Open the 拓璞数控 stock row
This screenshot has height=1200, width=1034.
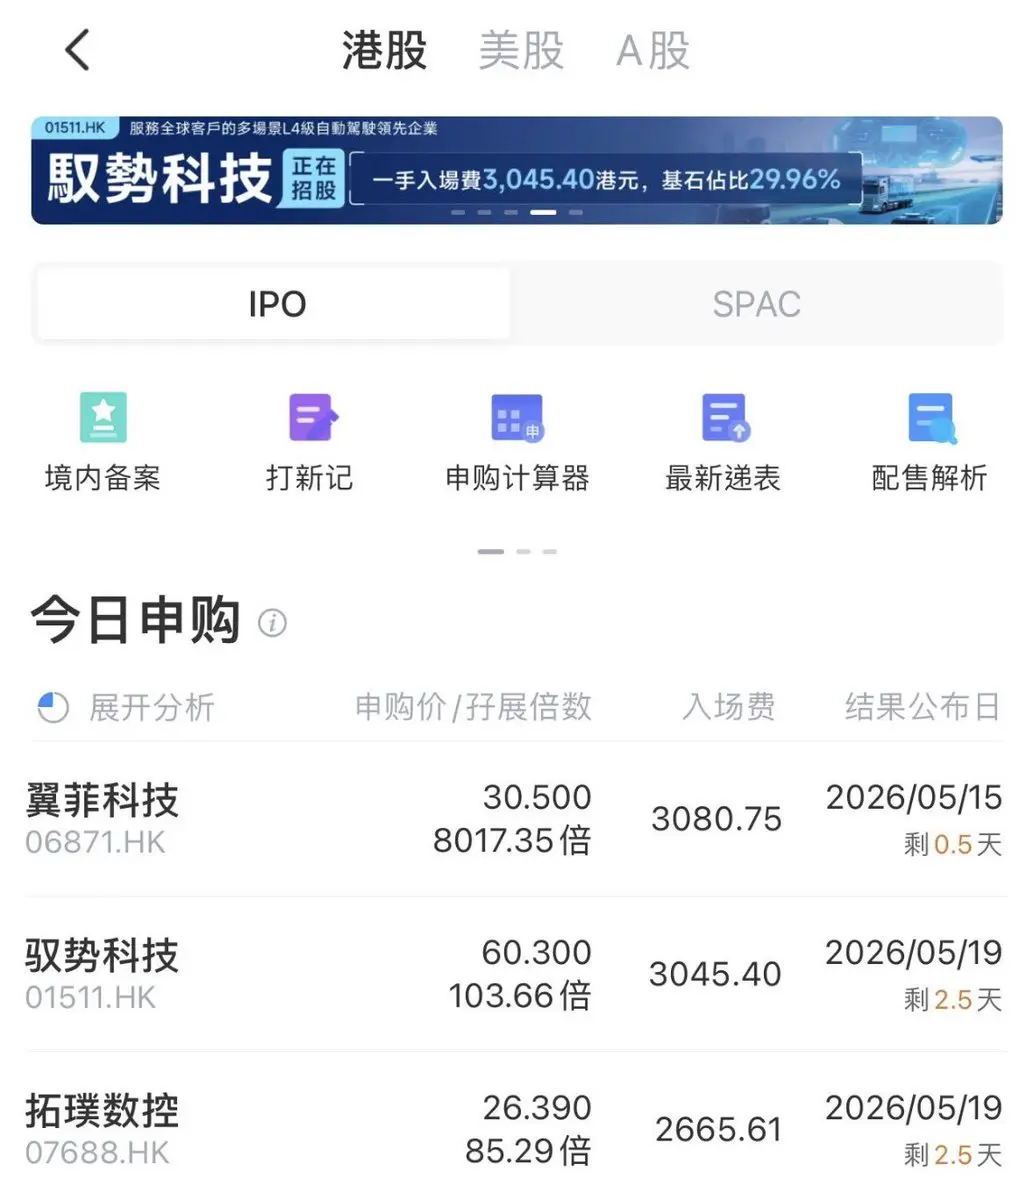click(x=516, y=1129)
